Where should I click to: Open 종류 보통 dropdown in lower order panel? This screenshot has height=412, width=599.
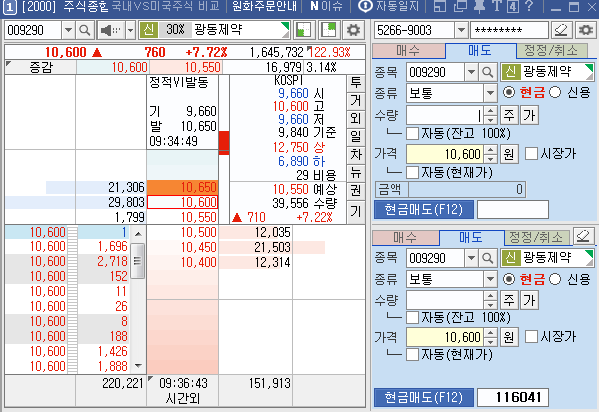(x=490, y=279)
